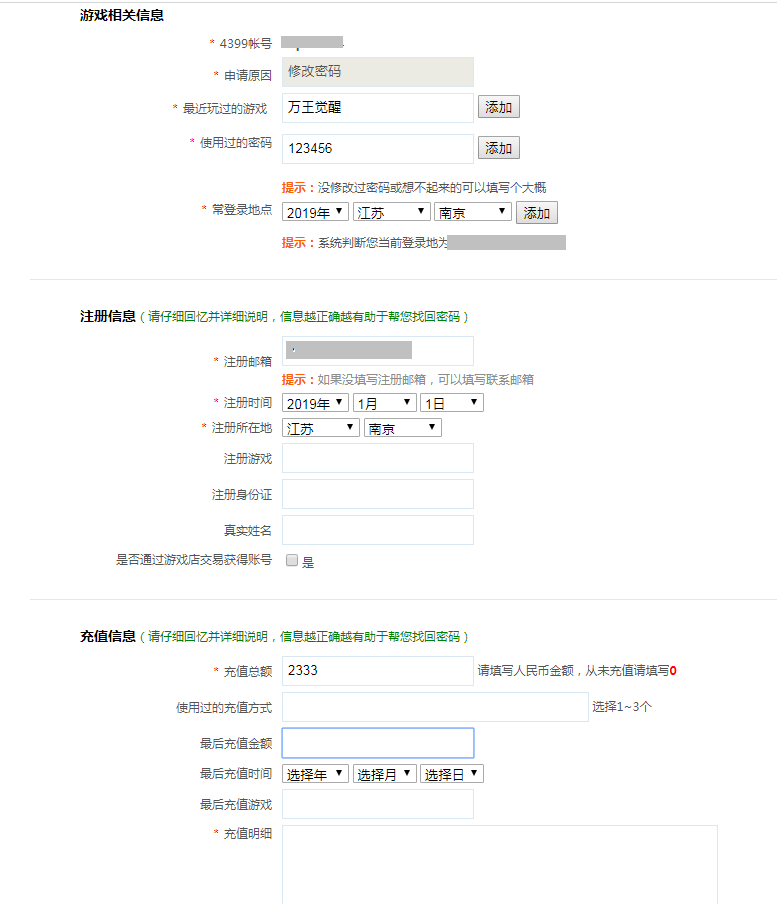This screenshot has width=777, height=904.
Task: Select registration month dropdown showing 1月
Action: click(384, 403)
